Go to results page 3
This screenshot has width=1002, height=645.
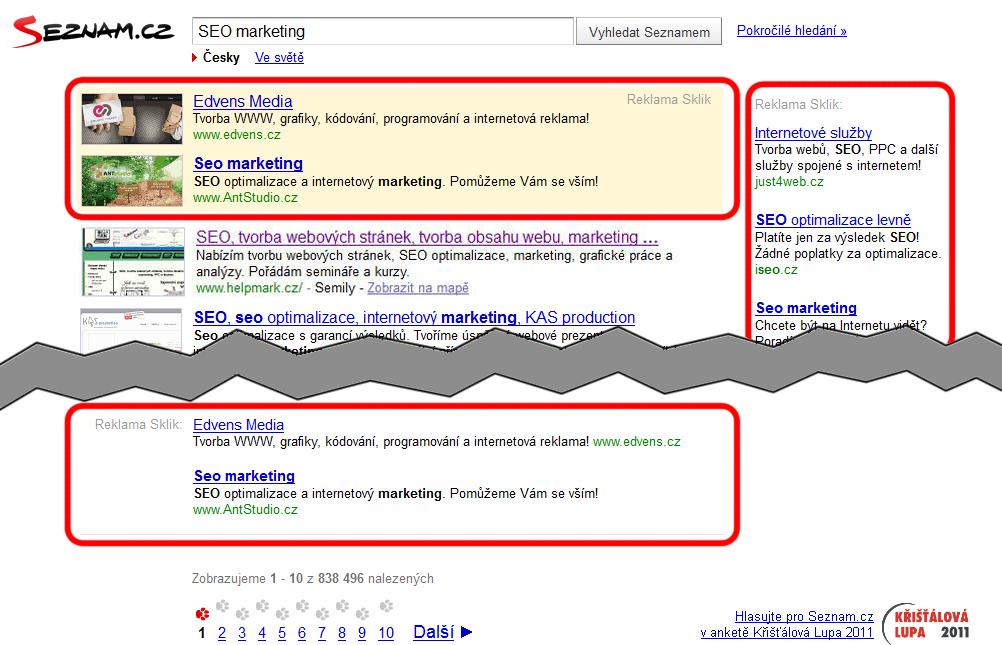(242, 633)
